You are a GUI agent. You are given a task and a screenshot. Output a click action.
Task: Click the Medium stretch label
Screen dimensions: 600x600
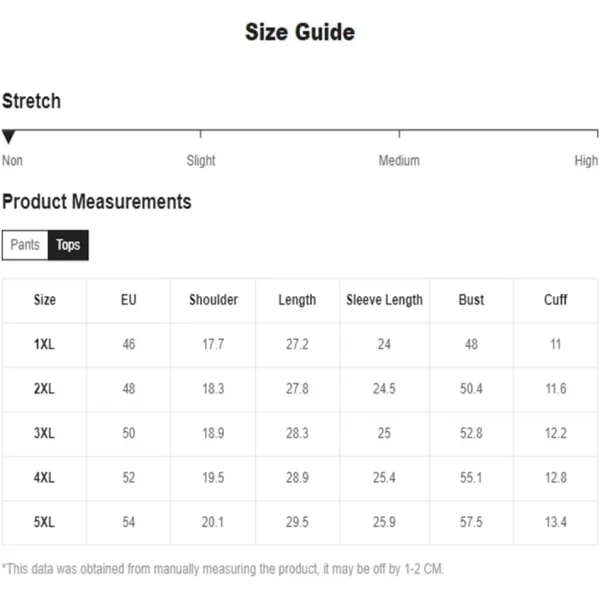point(399,160)
